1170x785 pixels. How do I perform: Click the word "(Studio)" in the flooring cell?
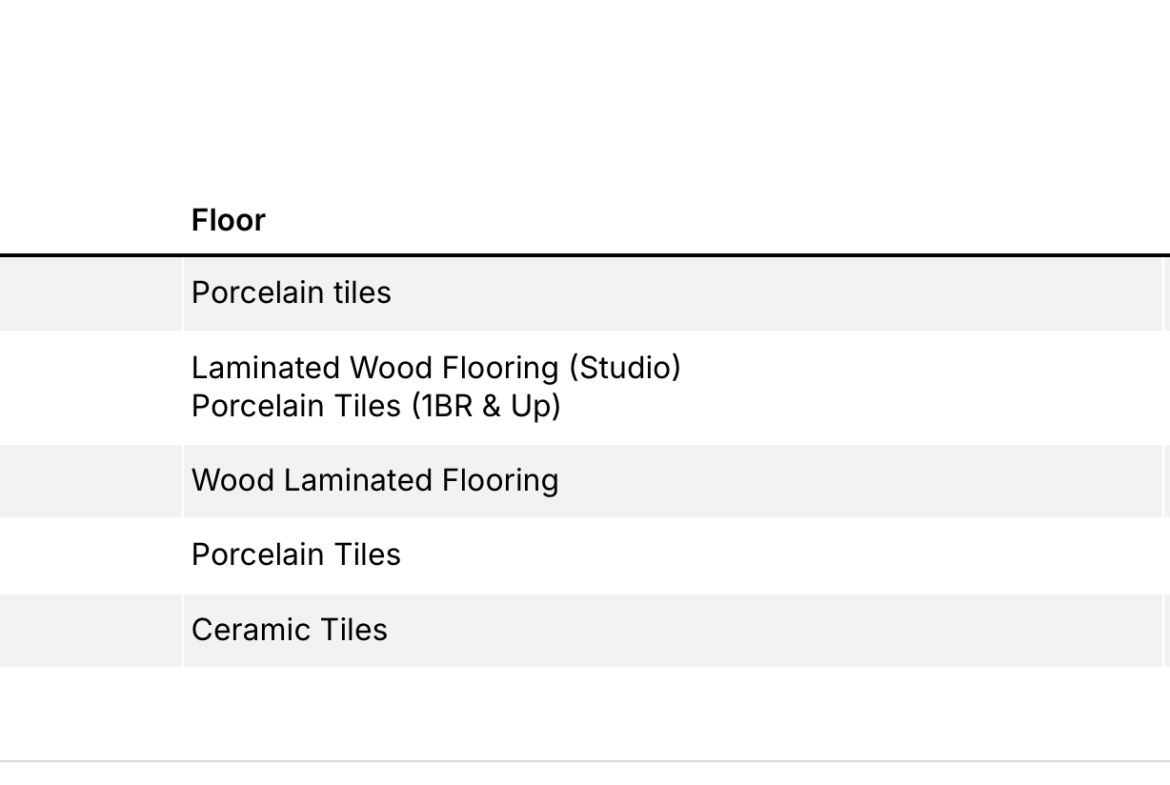(x=624, y=368)
